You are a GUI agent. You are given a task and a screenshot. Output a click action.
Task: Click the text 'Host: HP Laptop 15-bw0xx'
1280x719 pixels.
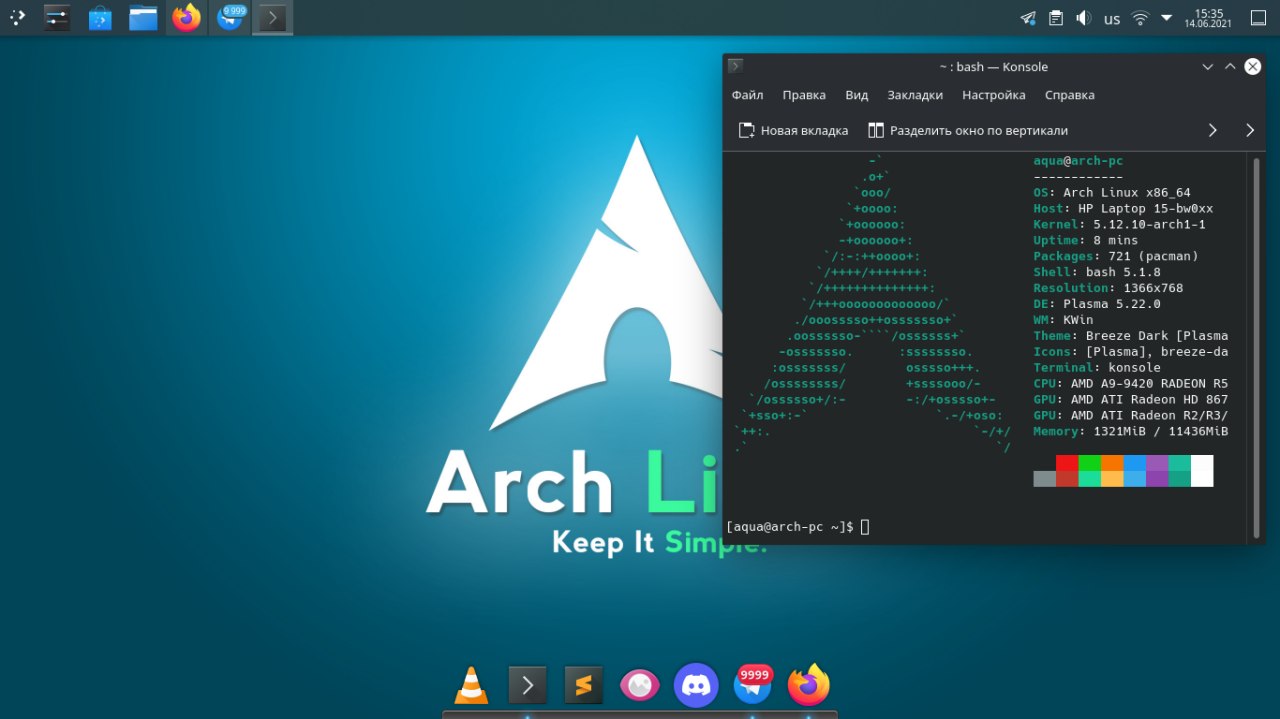point(1123,209)
